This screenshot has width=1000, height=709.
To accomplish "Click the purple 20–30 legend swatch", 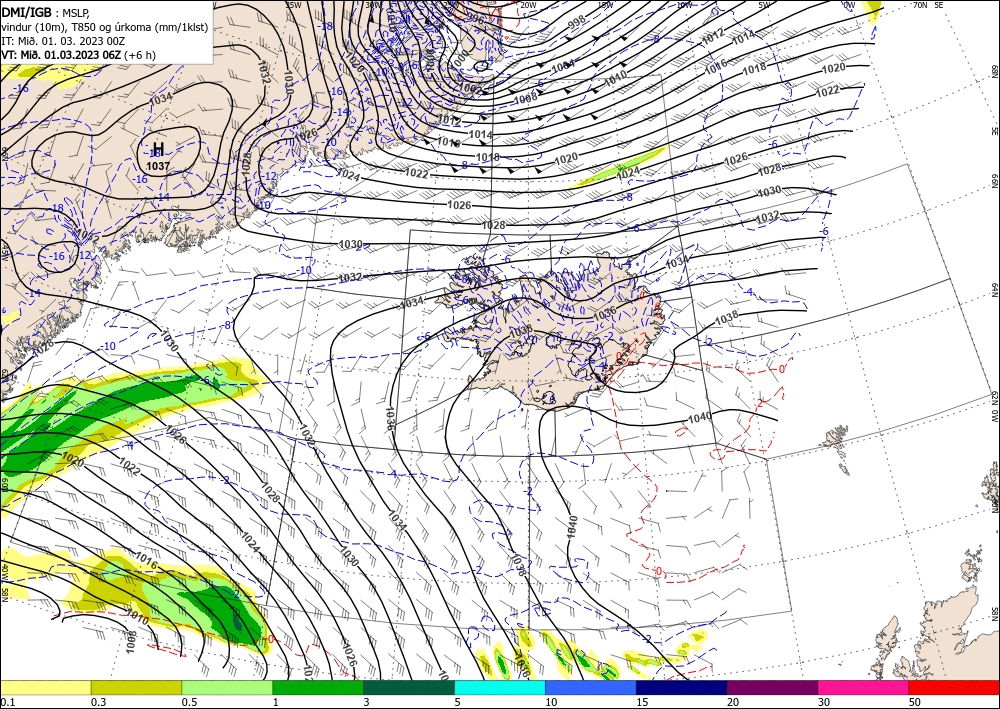I will (772, 687).
